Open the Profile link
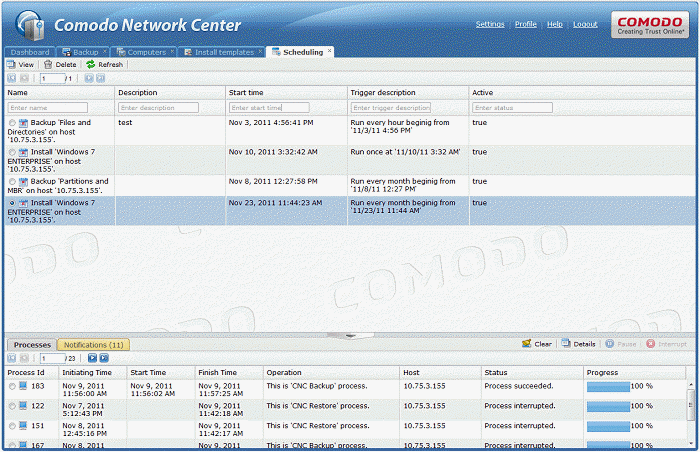The image size is (700, 452). 525,24
